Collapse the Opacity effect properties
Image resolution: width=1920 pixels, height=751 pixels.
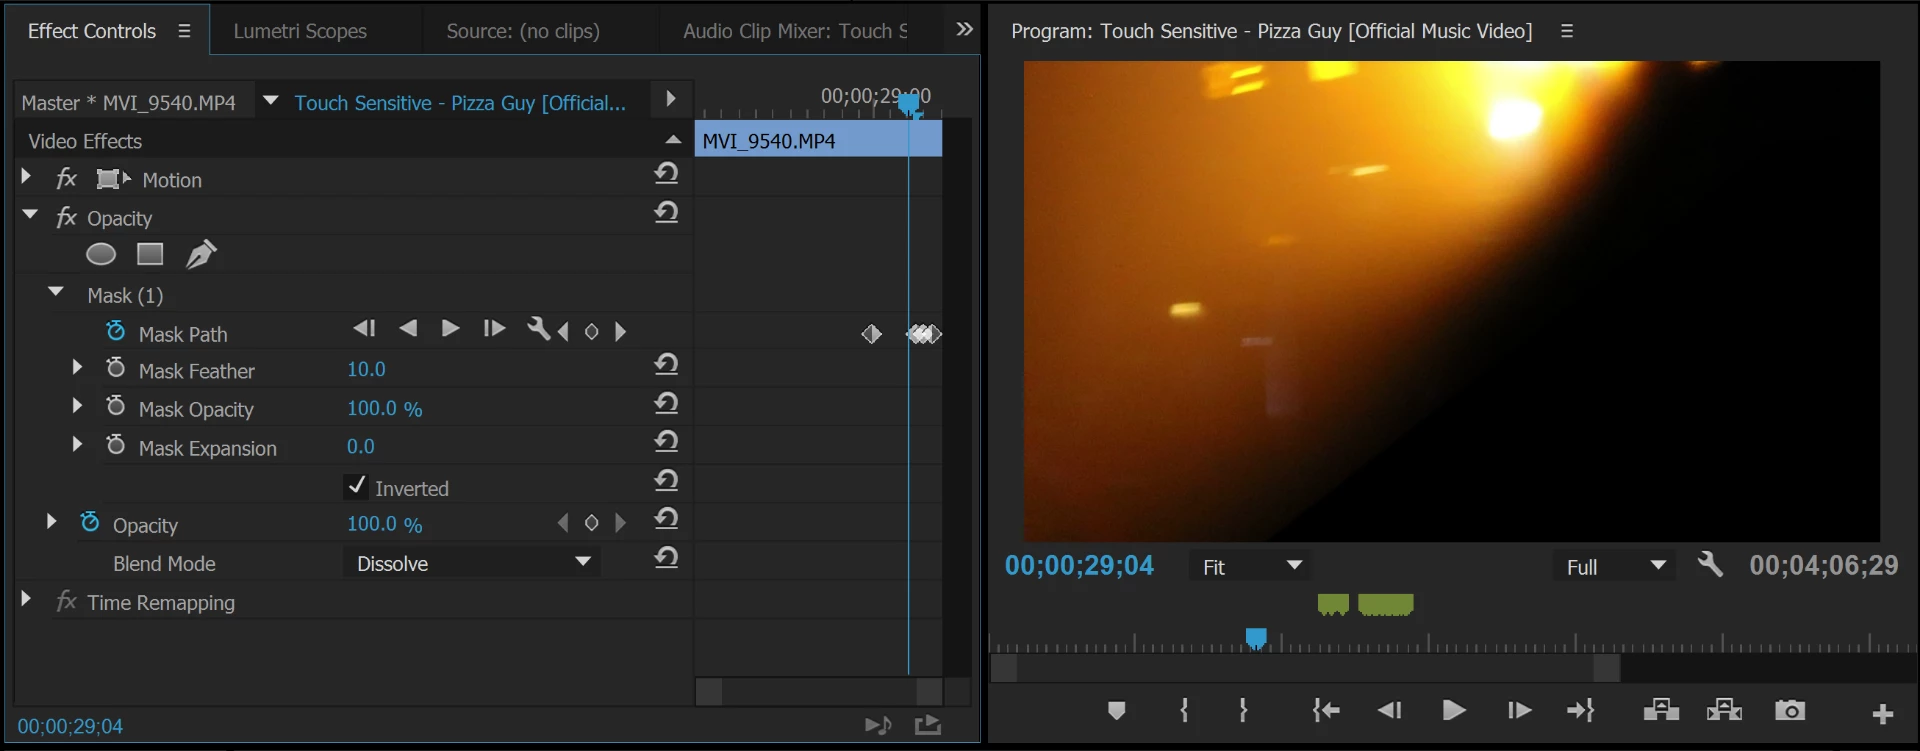coord(30,214)
